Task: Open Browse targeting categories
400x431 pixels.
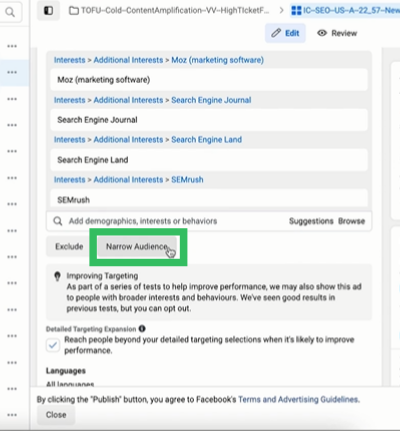Action: (351, 221)
